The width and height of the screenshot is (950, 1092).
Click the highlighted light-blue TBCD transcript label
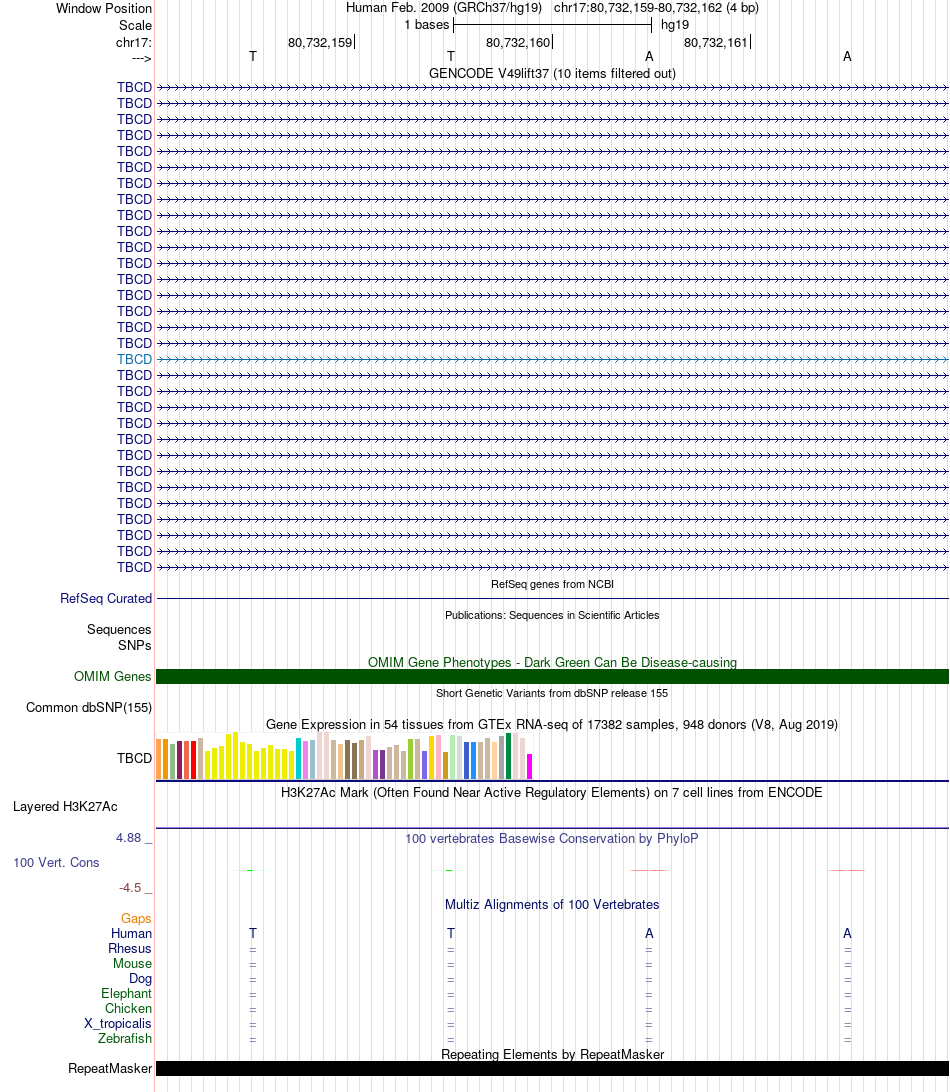pos(134,359)
